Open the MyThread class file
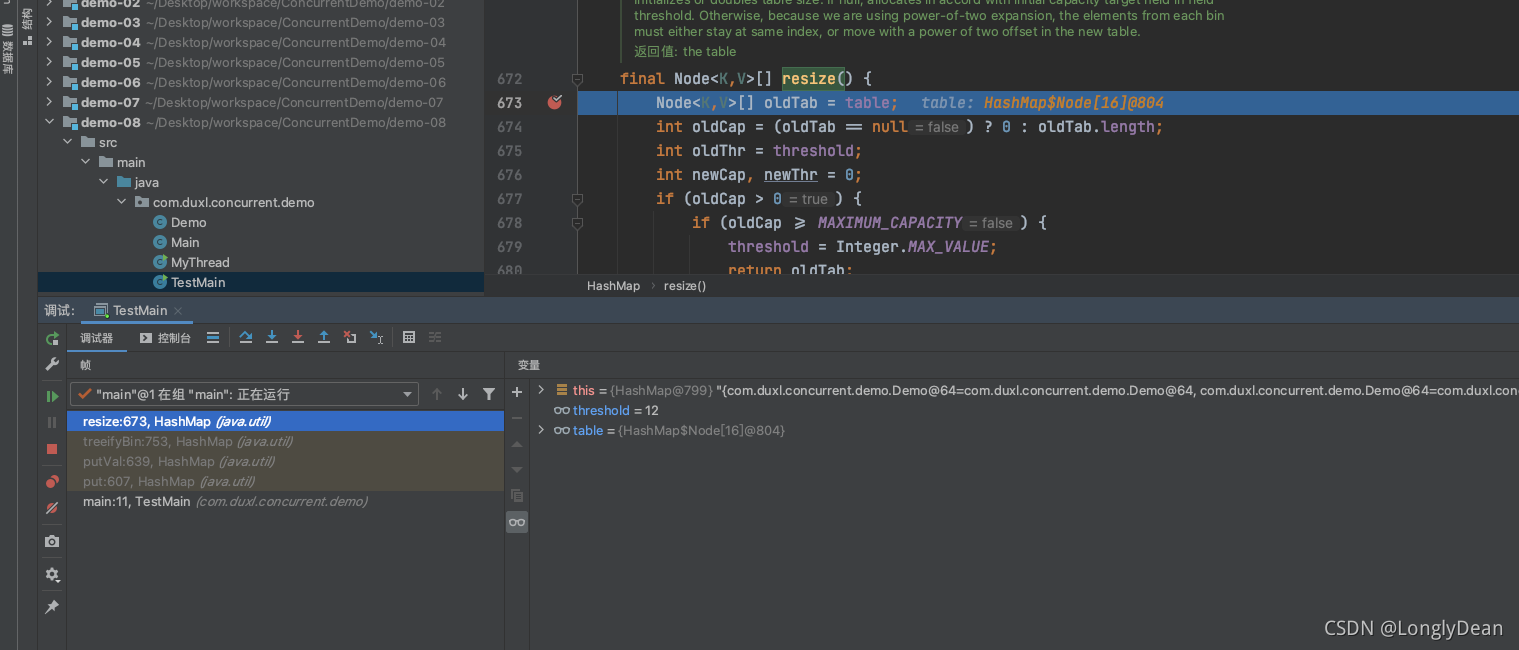The image size is (1519, 650). [200, 262]
